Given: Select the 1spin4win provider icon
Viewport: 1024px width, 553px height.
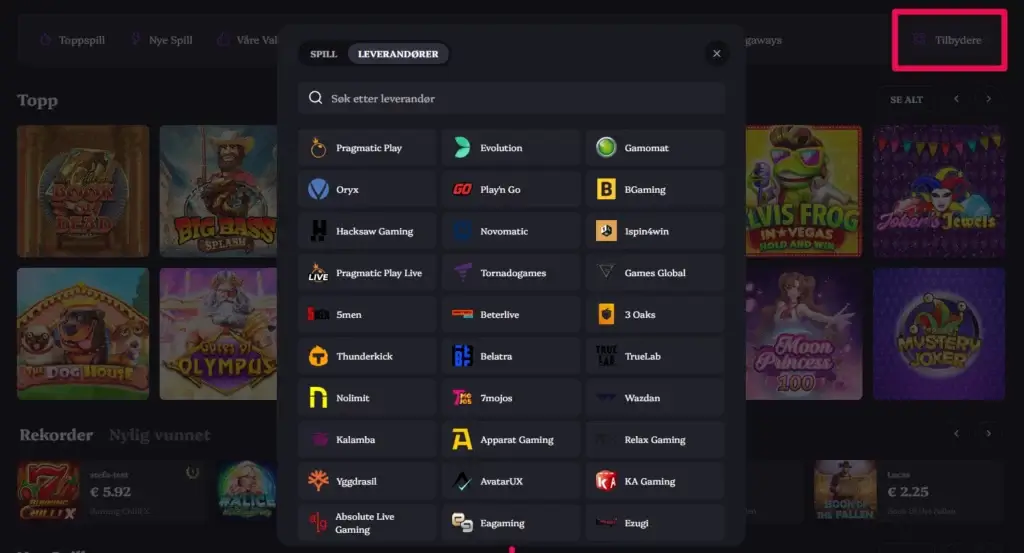Looking at the screenshot, I should pos(606,231).
